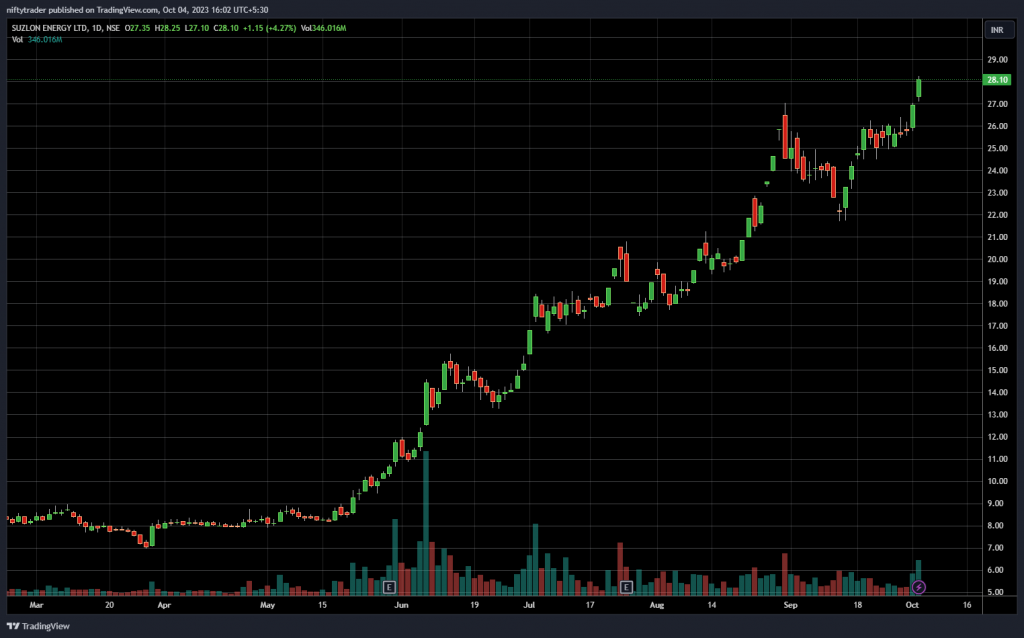Select the open value O27.35
Image resolution: width=1024 pixels, height=638 pixels.
click(138, 28)
